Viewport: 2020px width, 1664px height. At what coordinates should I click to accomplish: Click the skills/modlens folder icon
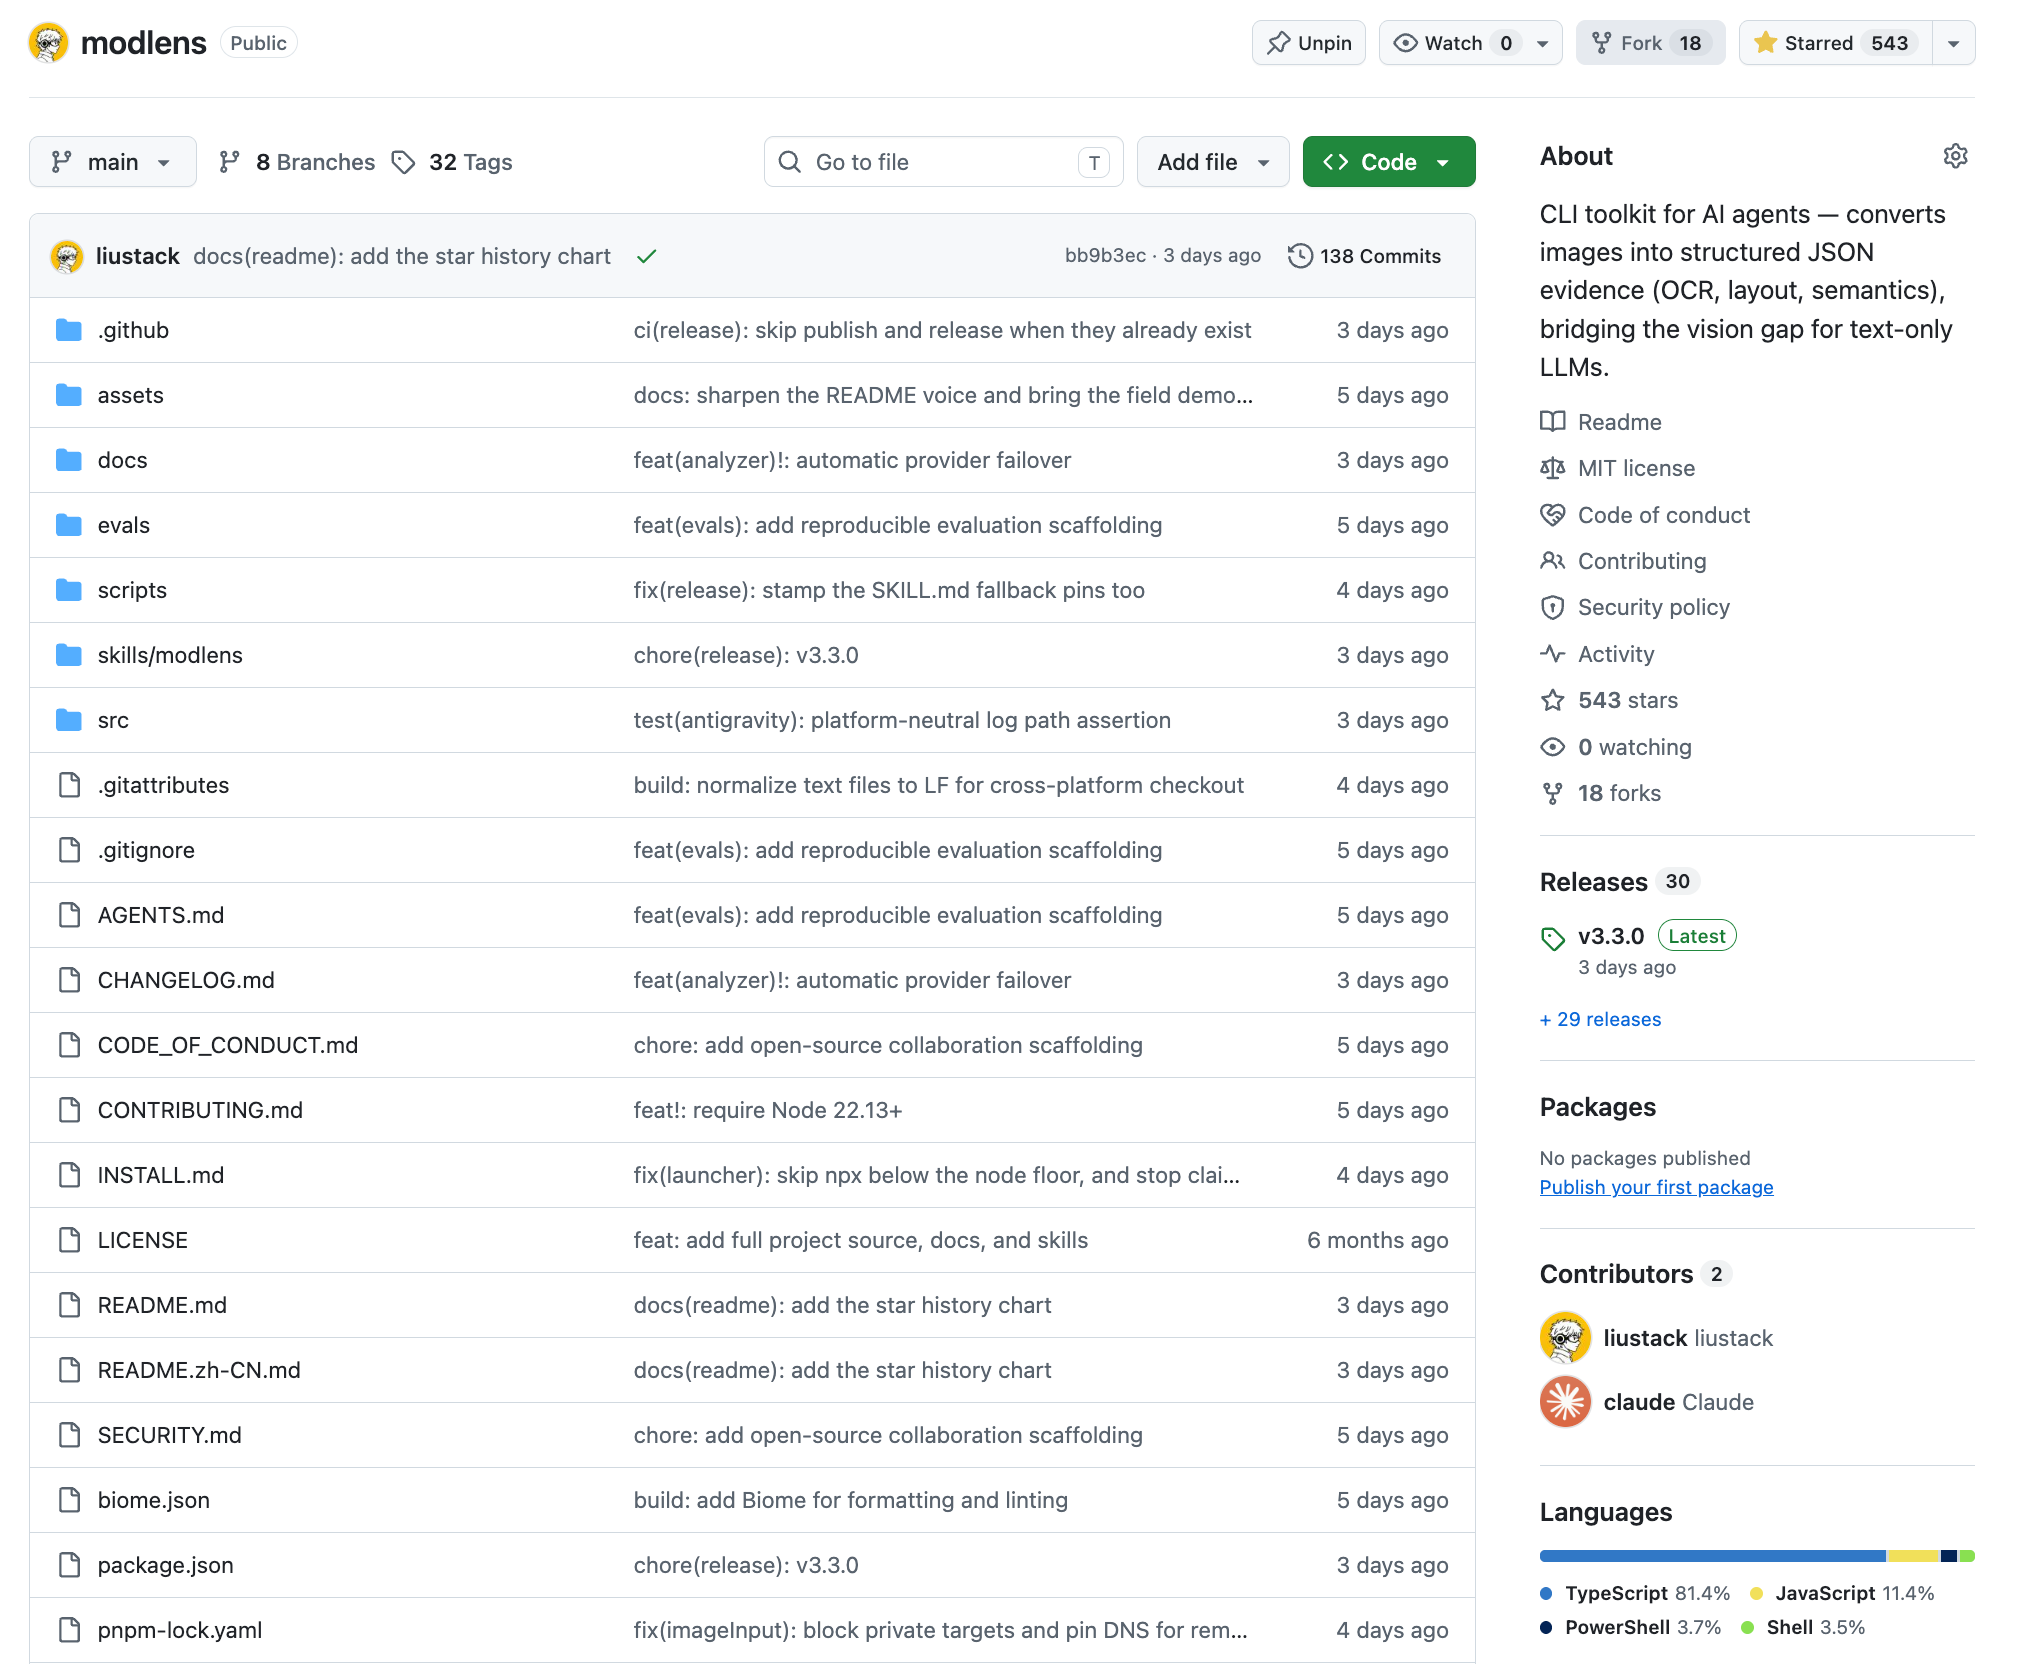[69, 655]
